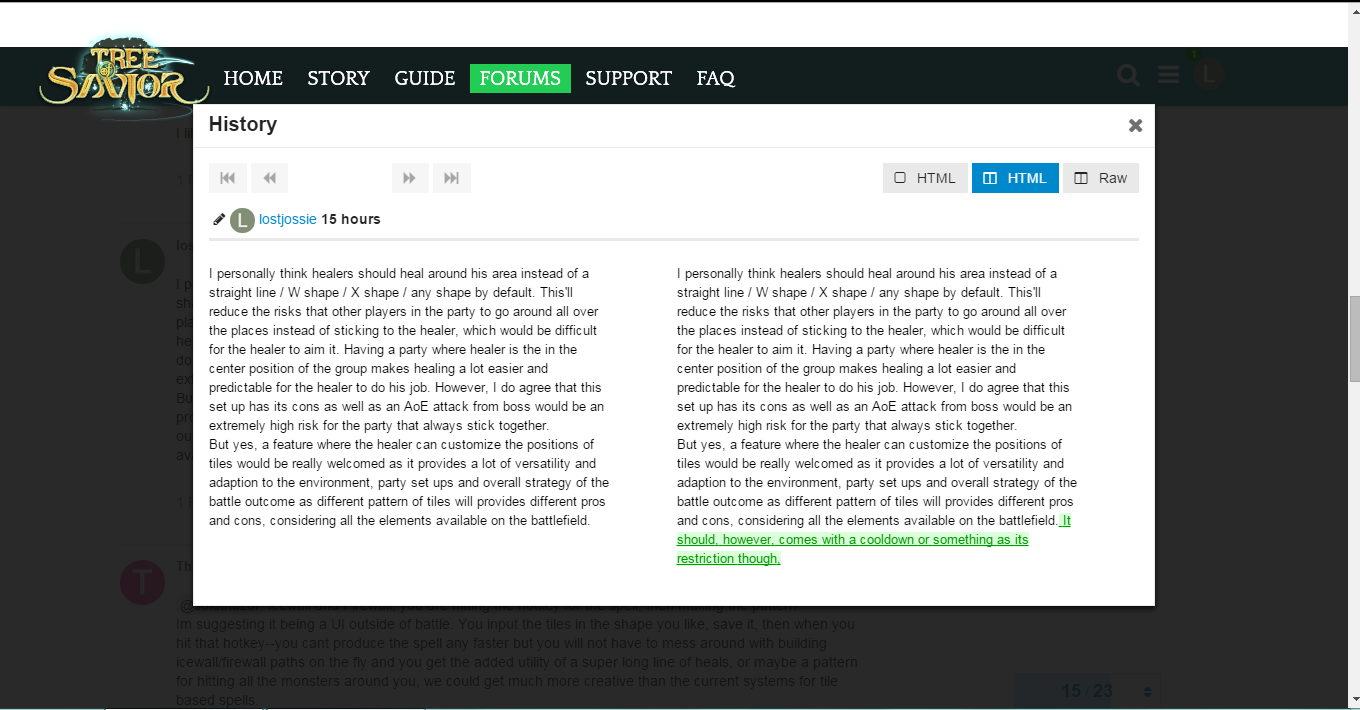Switch to Raw diff view
The image size is (1360, 710).
click(x=1100, y=178)
